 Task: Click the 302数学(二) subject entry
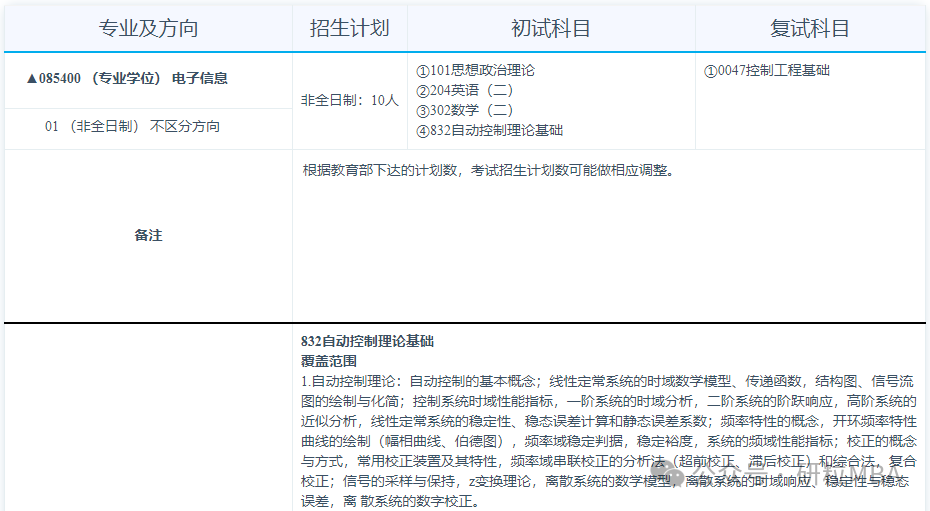465,111
